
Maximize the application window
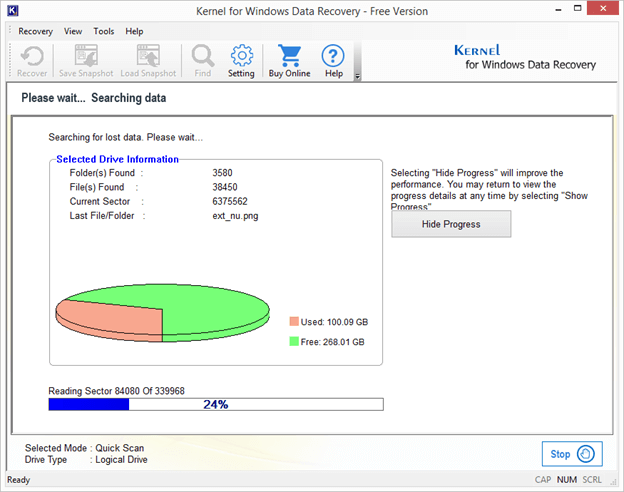pos(577,8)
